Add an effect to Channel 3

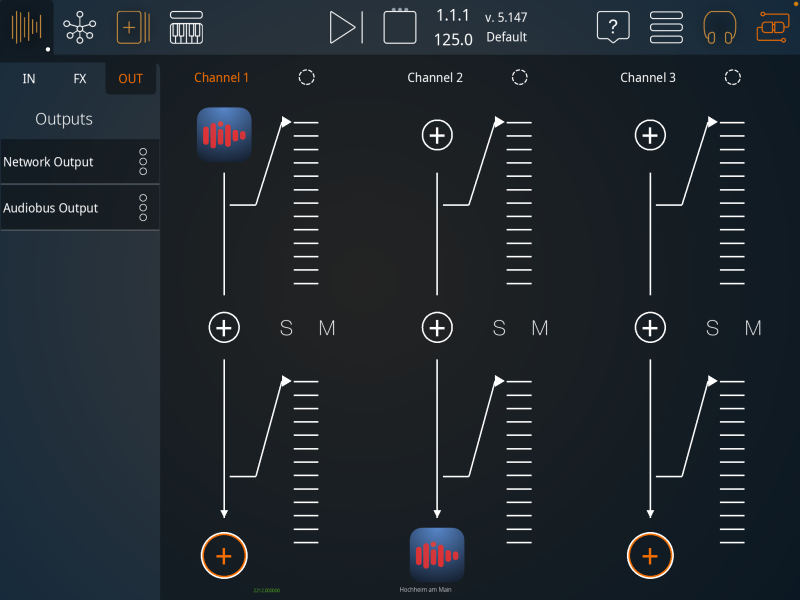[650, 328]
